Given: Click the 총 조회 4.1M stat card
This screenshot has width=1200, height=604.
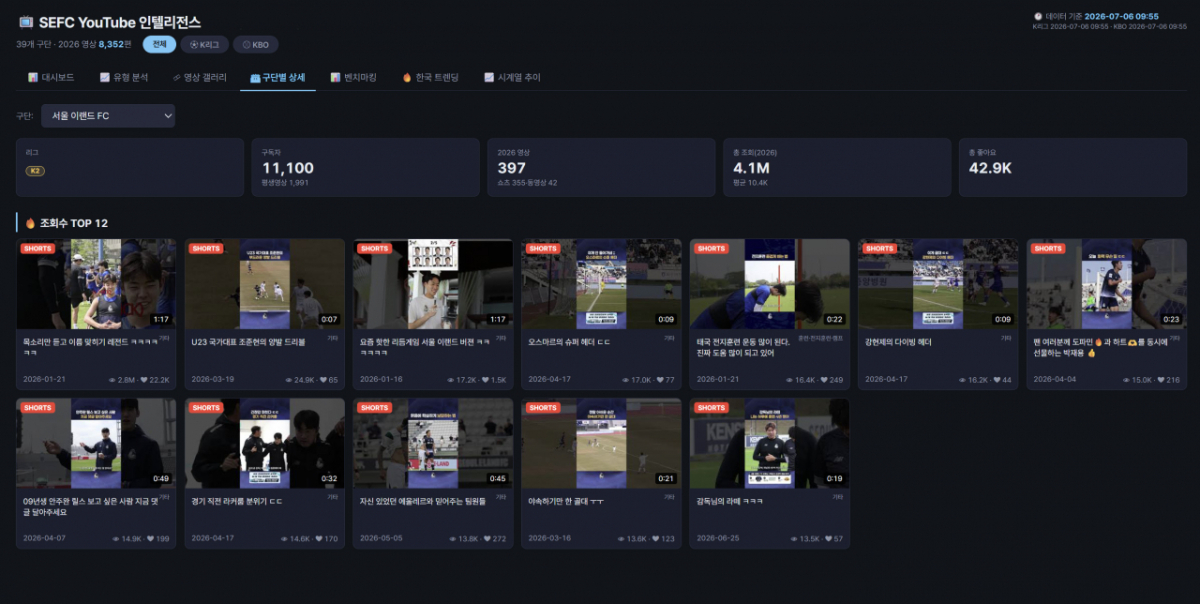Looking at the screenshot, I should 837,167.
